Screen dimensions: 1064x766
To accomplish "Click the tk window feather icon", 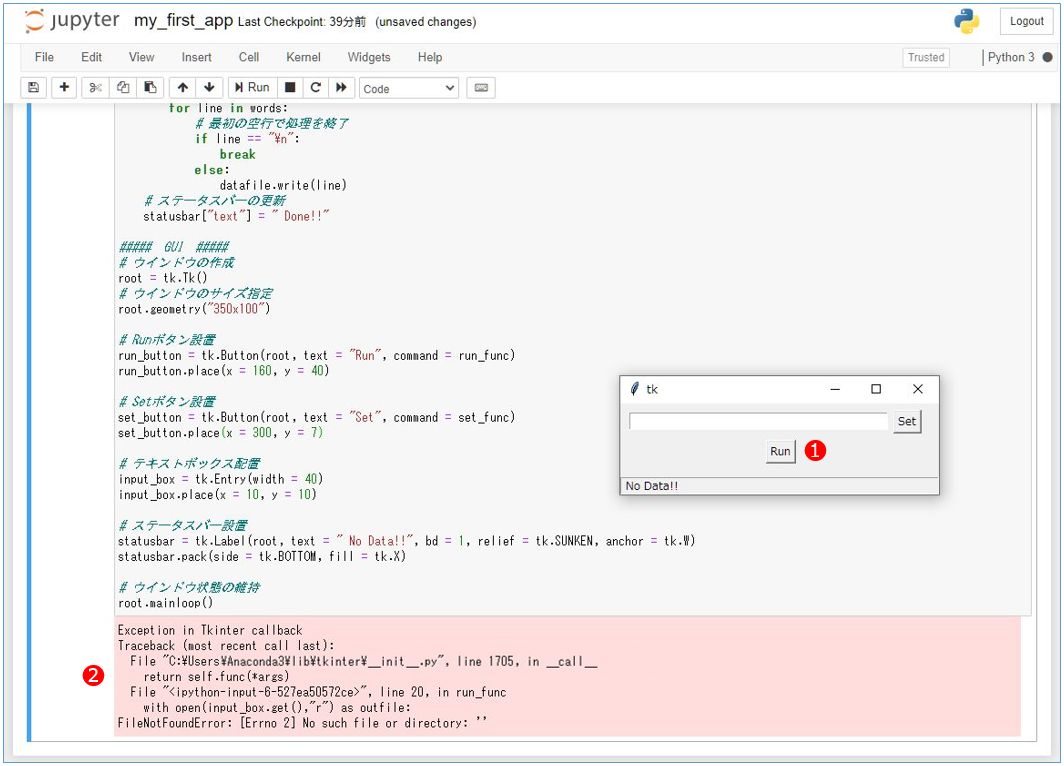I will click(x=634, y=389).
